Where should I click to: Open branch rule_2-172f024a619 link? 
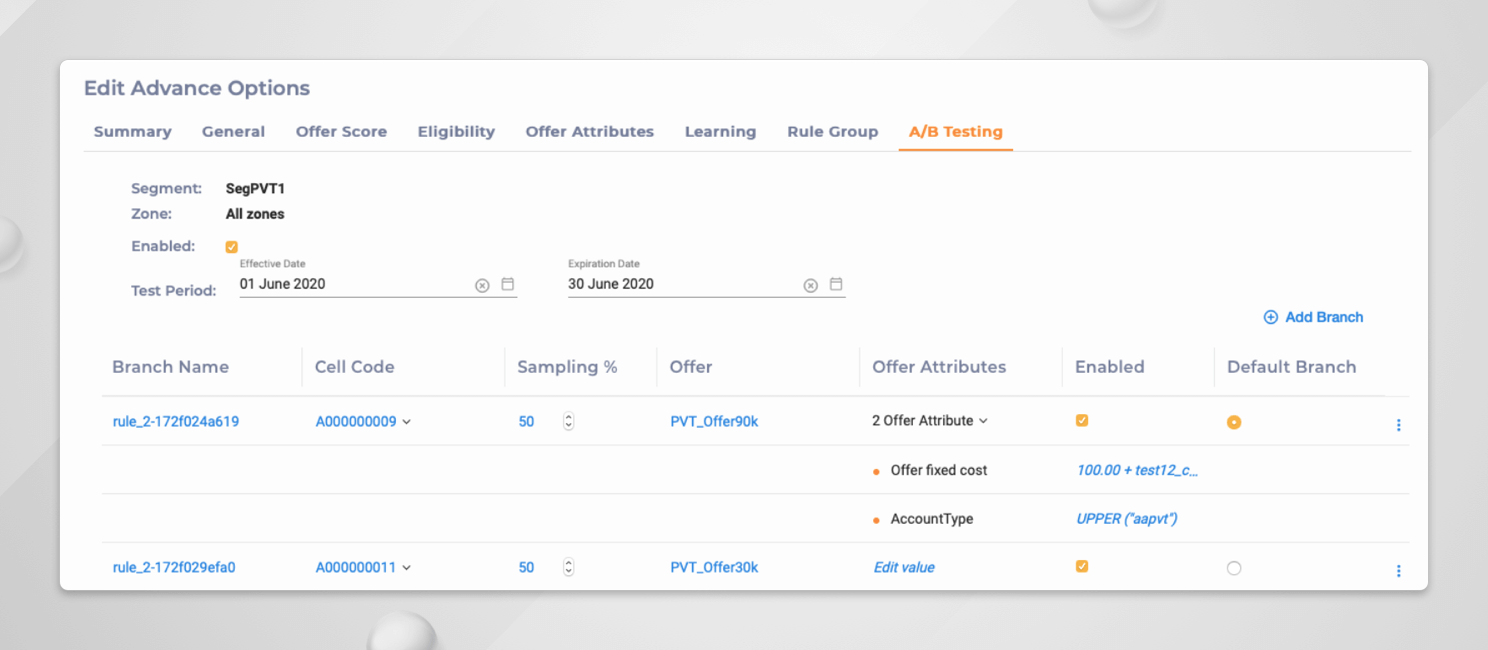(x=176, y=422)
